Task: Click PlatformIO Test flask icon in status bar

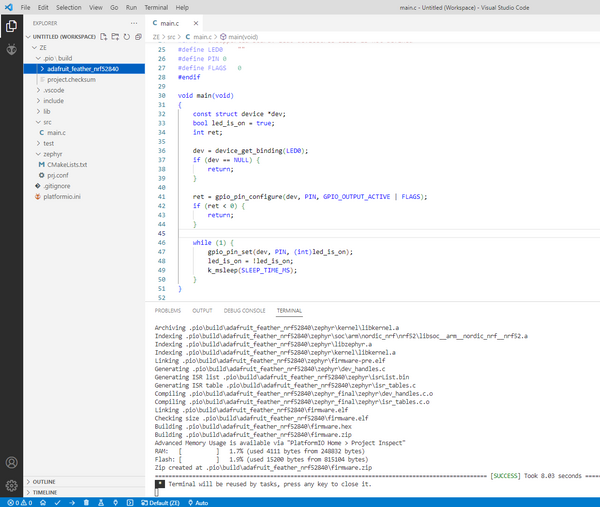Action: [x=101, y=503]
